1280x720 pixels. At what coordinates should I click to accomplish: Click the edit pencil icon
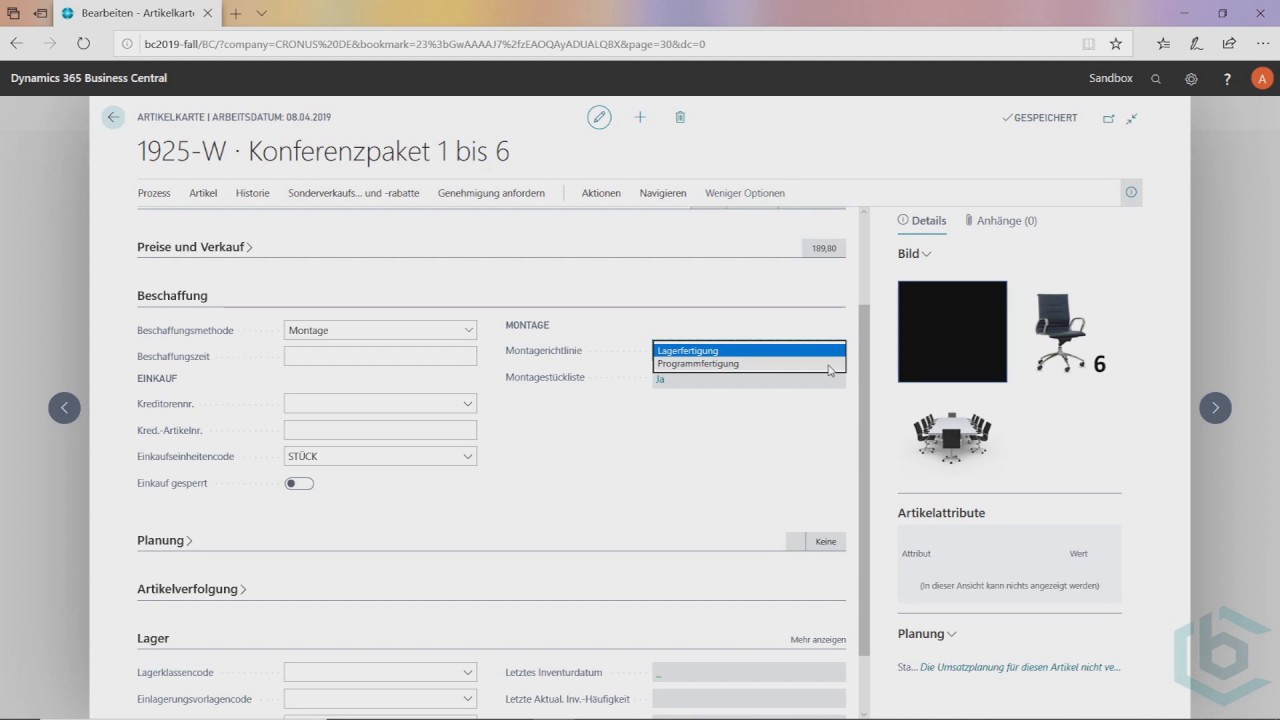pyautogui.click(x=599, y=117)
